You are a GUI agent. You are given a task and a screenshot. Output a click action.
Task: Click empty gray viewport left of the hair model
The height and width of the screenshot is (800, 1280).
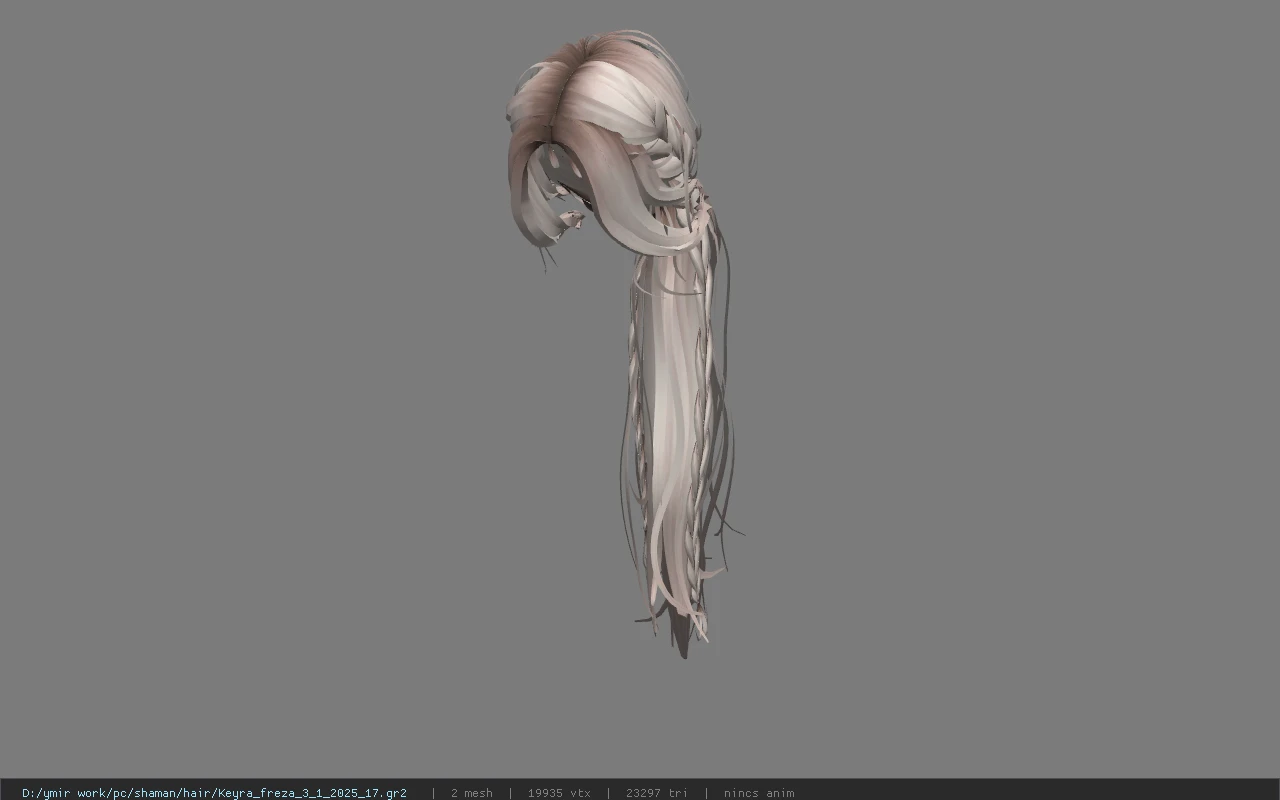250,400
